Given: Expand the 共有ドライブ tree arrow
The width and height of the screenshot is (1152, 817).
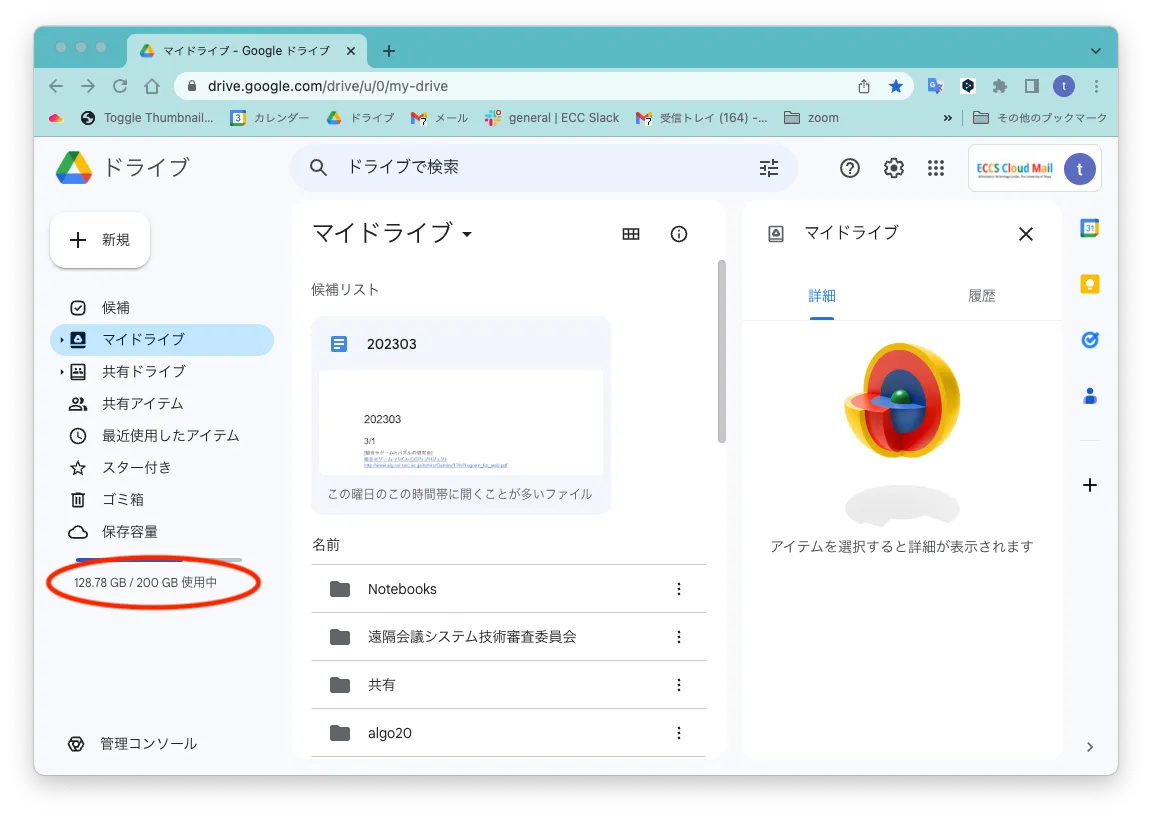Looking at the screenshot, I should pyautogui.click(x=61, y=372).
